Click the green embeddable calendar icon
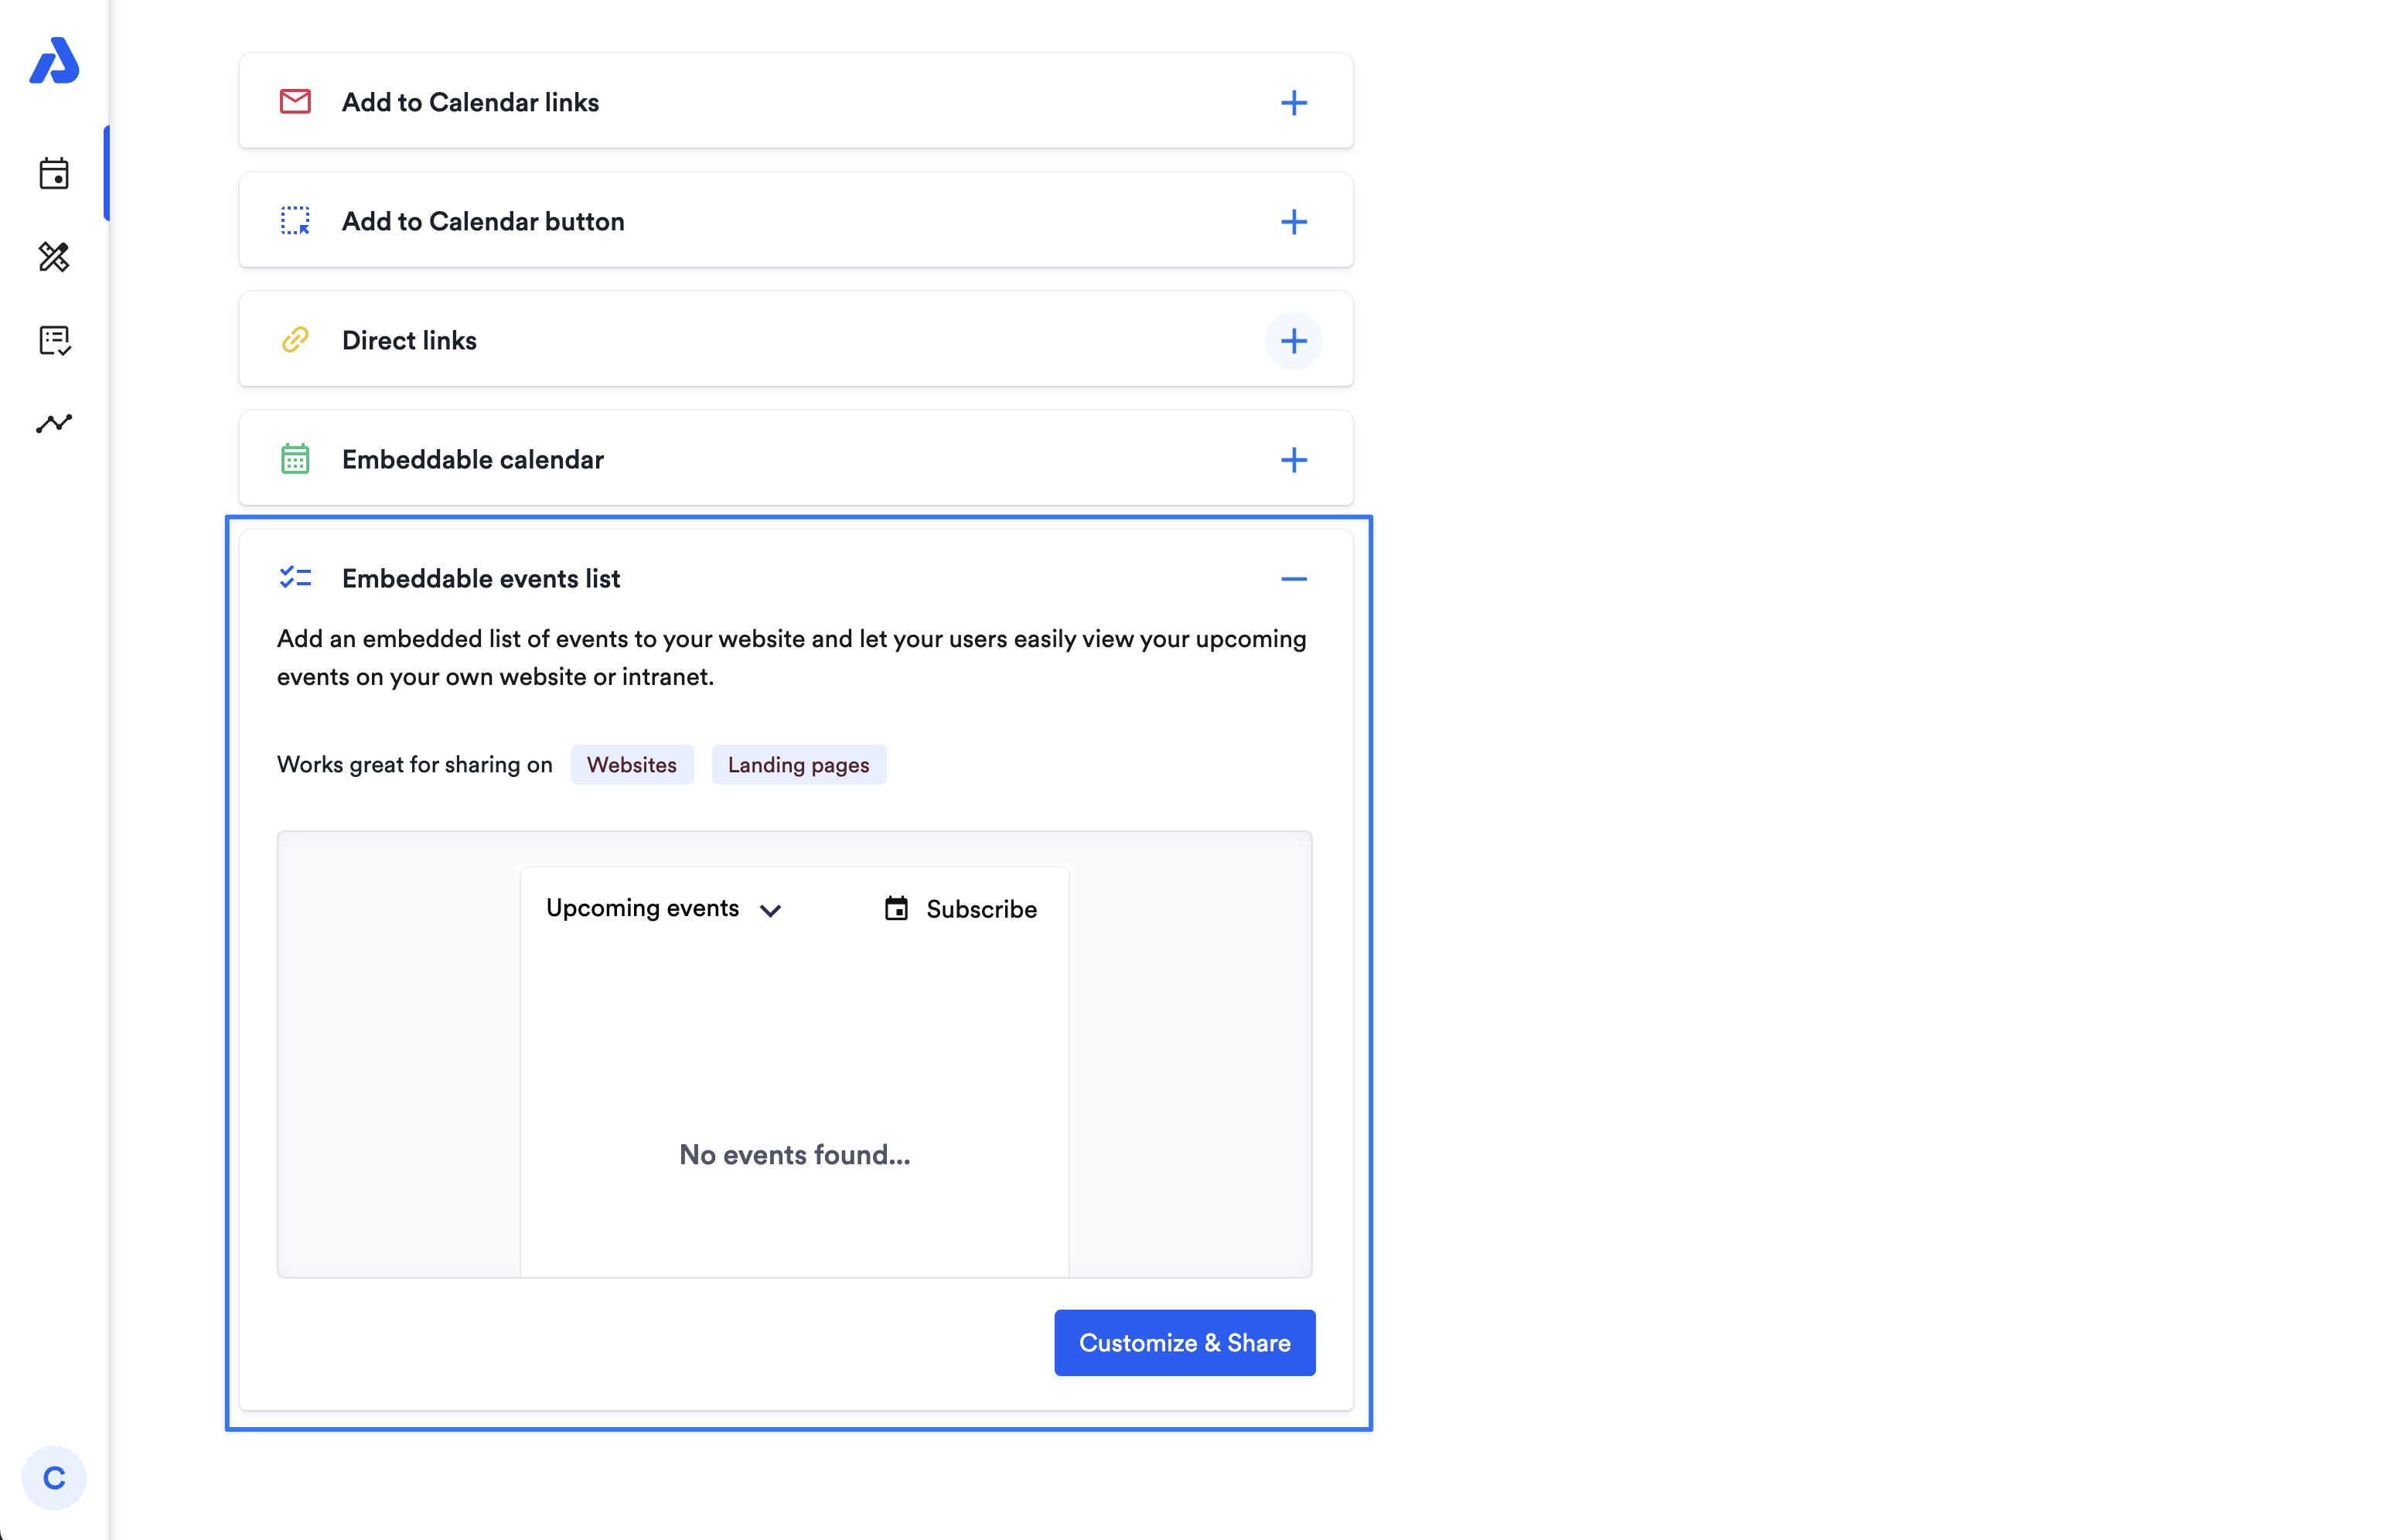Viewport: 2383px width, 1540px height. pyautogui.click(x=295, y=459)
